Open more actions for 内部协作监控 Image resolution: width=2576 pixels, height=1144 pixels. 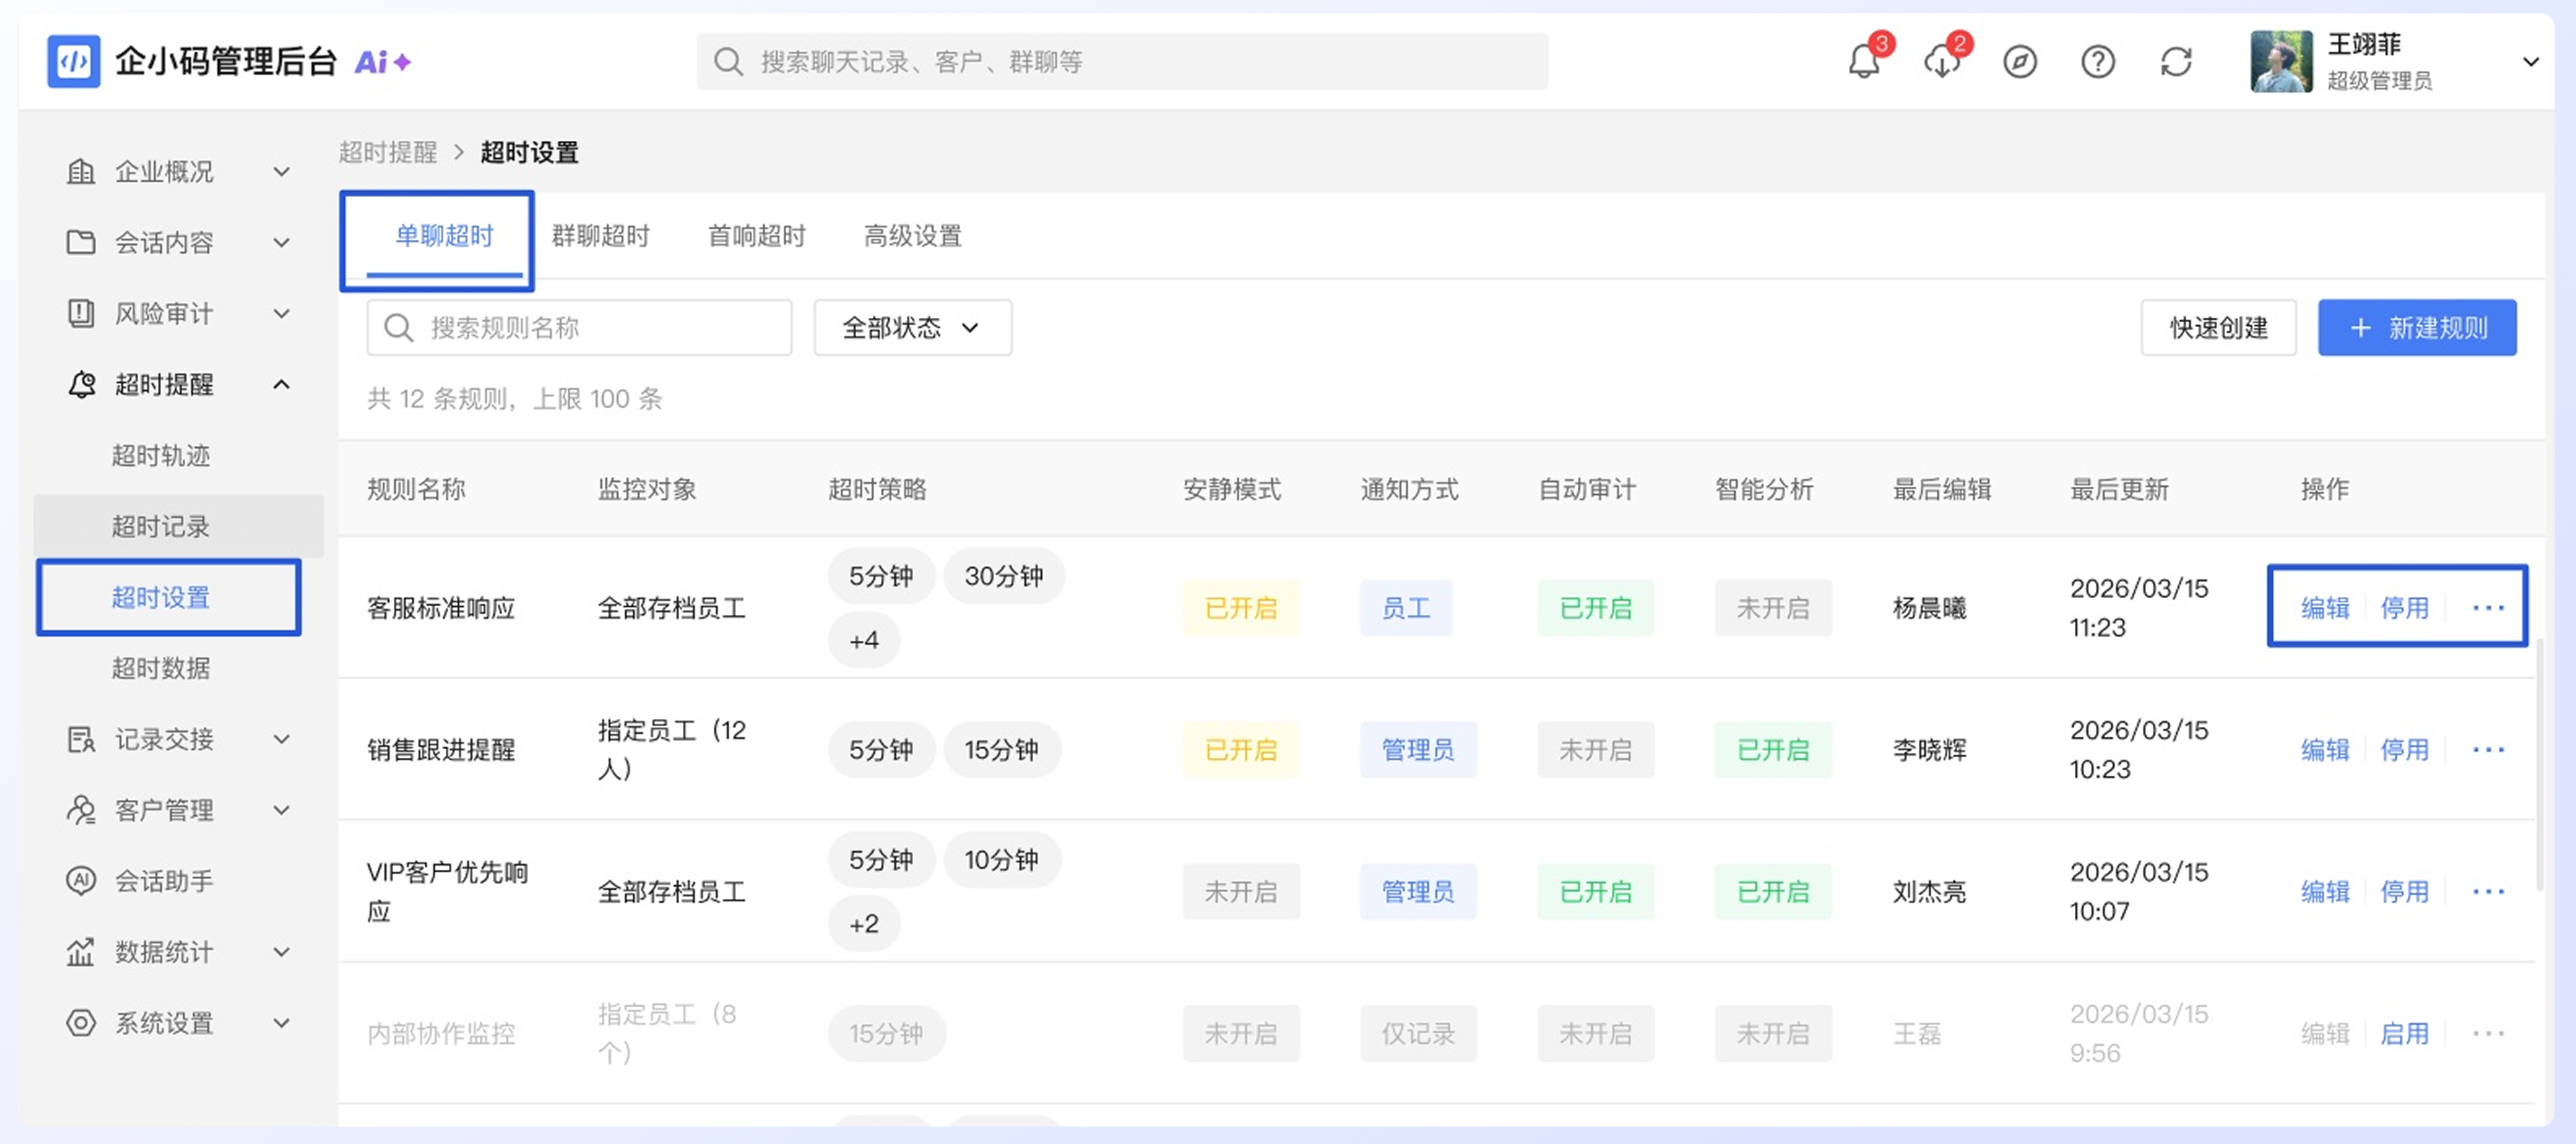(x=2487, y=1033)
